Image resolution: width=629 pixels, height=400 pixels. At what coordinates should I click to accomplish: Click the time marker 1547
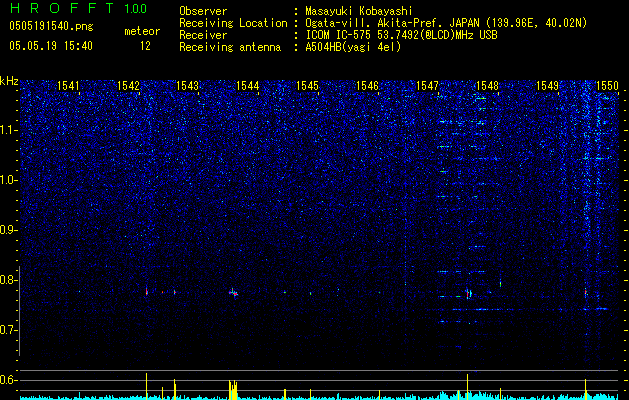427,86
